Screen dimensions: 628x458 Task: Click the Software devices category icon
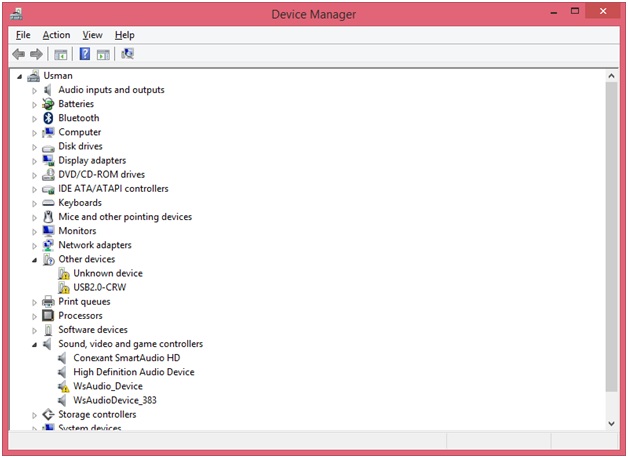point(48,330)
